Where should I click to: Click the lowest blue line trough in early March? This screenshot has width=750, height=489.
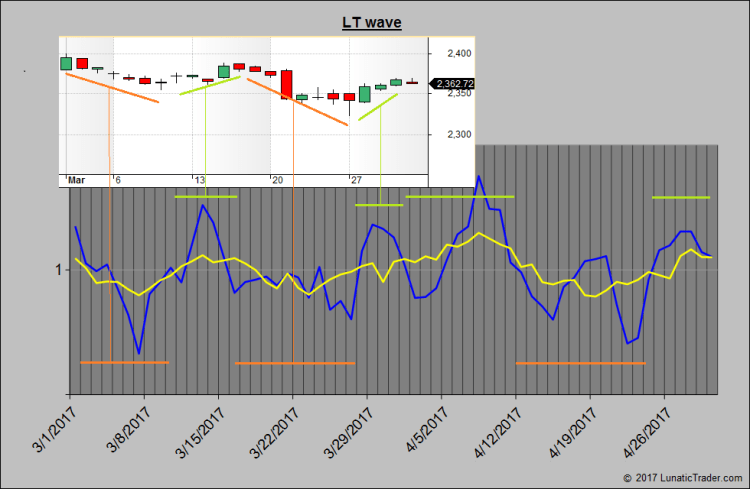[139, 354]
